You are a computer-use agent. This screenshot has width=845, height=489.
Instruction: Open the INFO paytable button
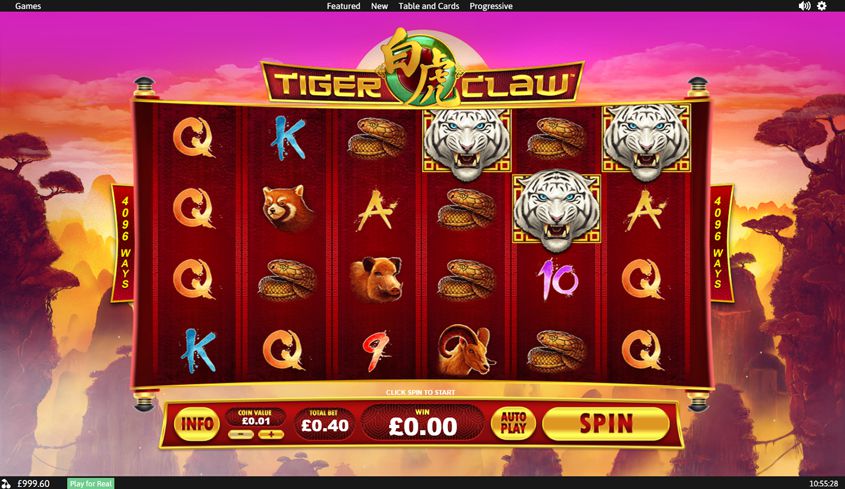(197, 424)
